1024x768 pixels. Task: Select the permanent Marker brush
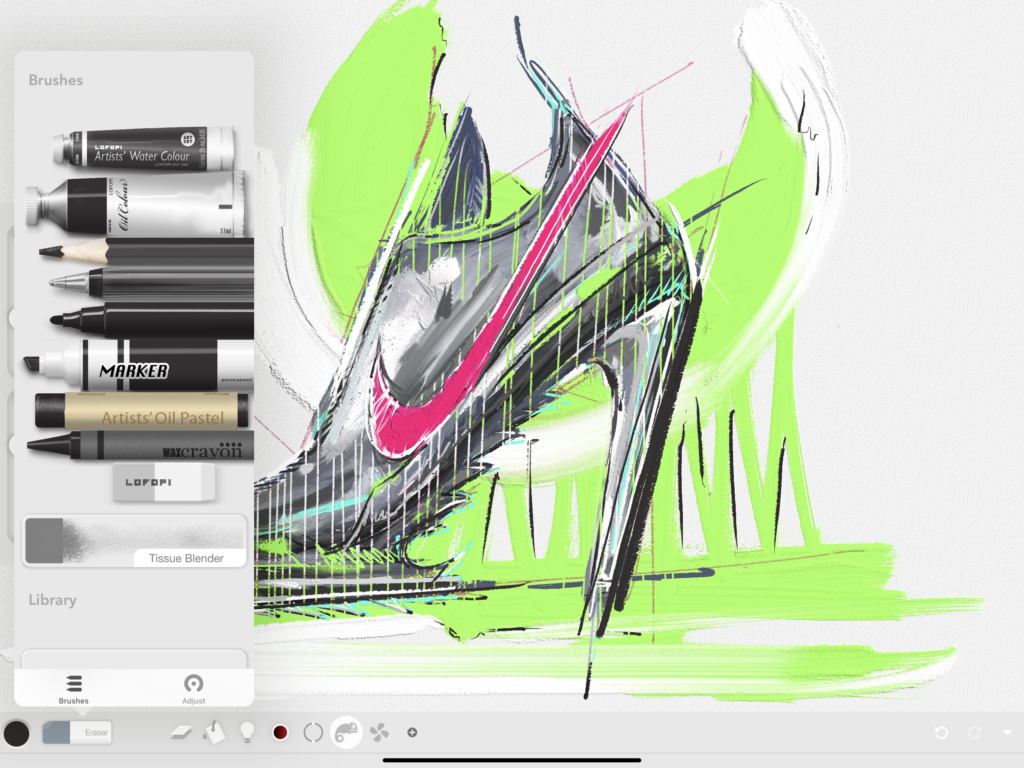coord(138,366)
